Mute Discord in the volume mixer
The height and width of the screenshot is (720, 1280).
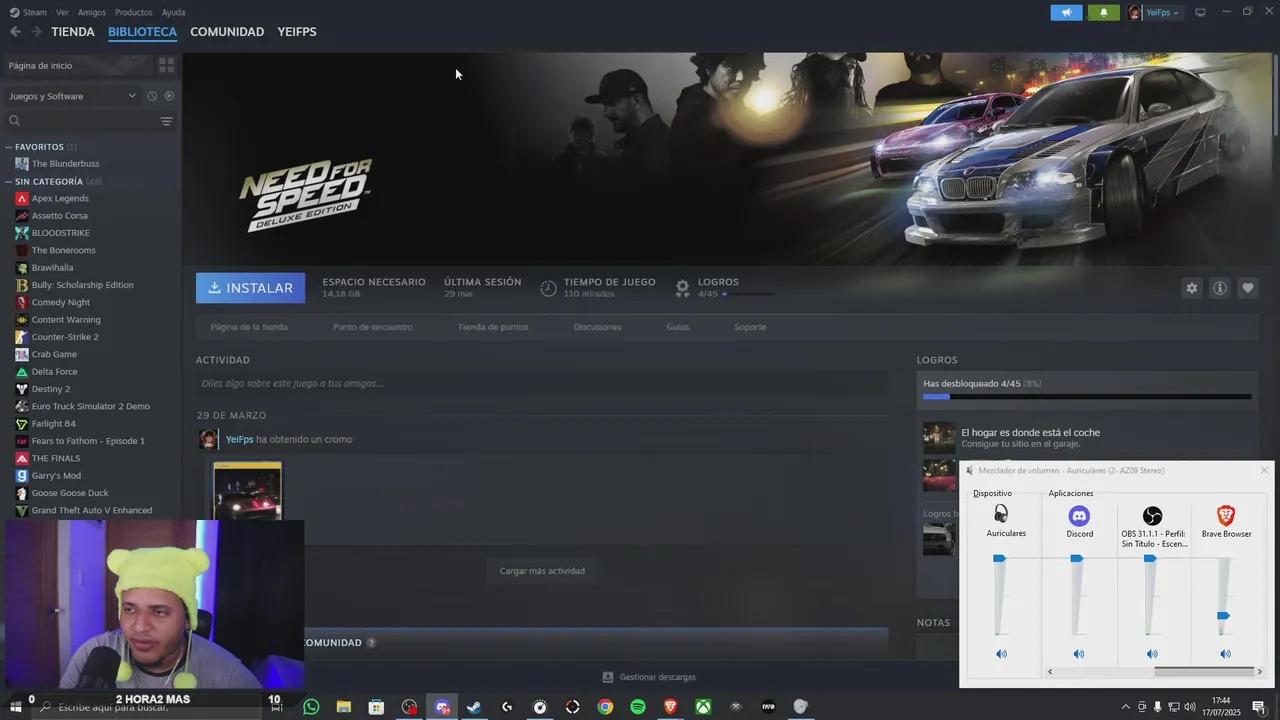[1079, 654]
